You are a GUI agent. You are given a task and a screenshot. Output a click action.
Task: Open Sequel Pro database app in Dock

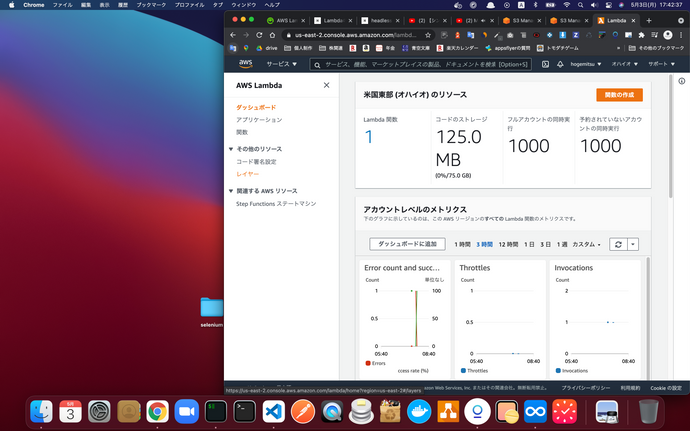click(x=361, y=412)
